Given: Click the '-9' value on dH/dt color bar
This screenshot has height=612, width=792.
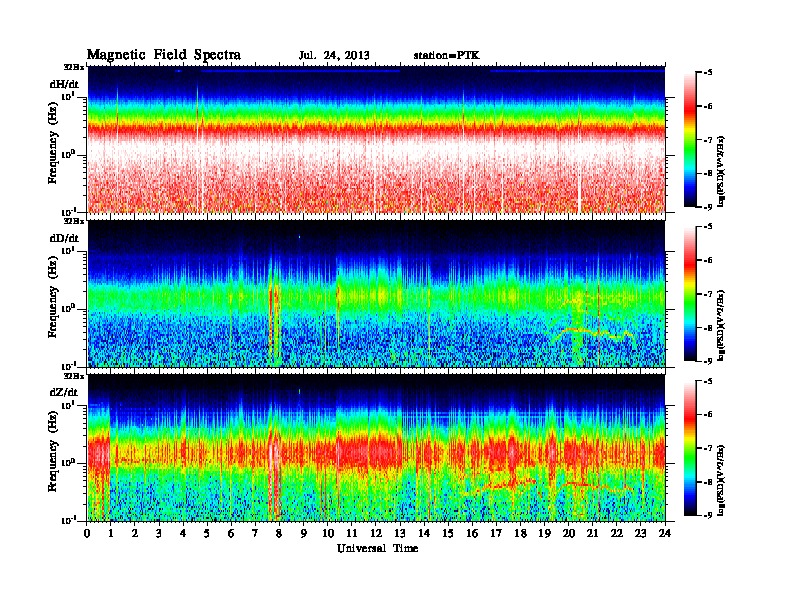Looking at the screenshot, I should (709, 207).
